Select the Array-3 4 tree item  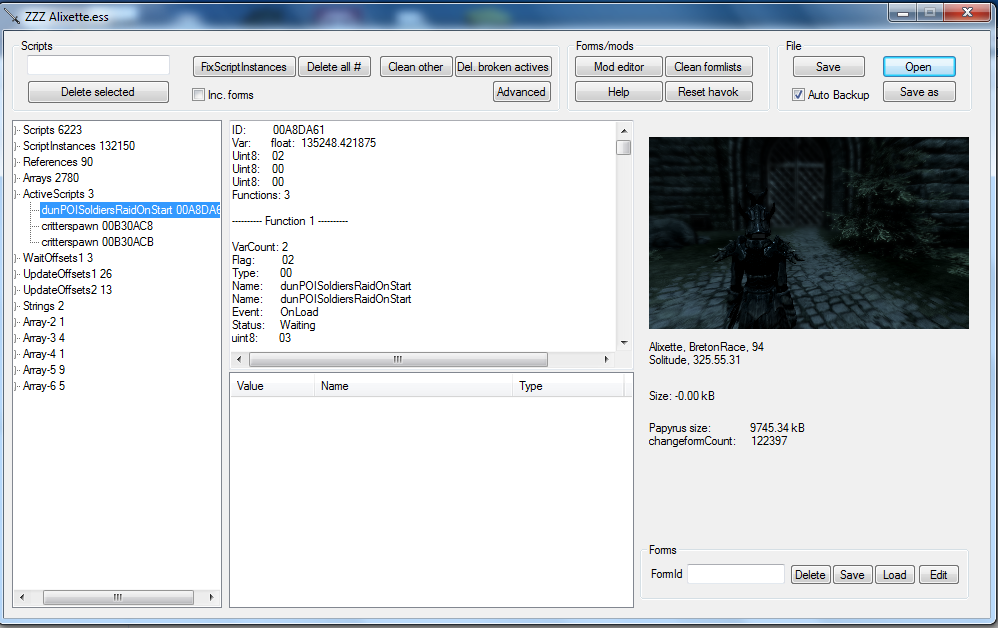point(43,338)
